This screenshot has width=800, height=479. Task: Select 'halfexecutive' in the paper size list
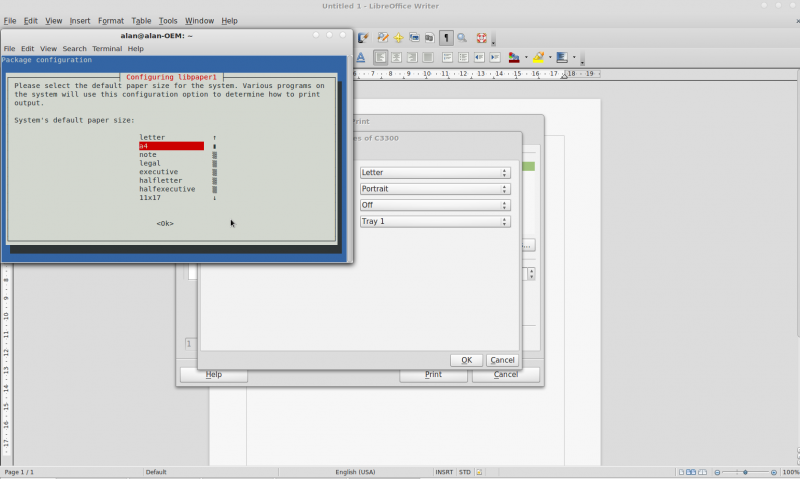167,189
